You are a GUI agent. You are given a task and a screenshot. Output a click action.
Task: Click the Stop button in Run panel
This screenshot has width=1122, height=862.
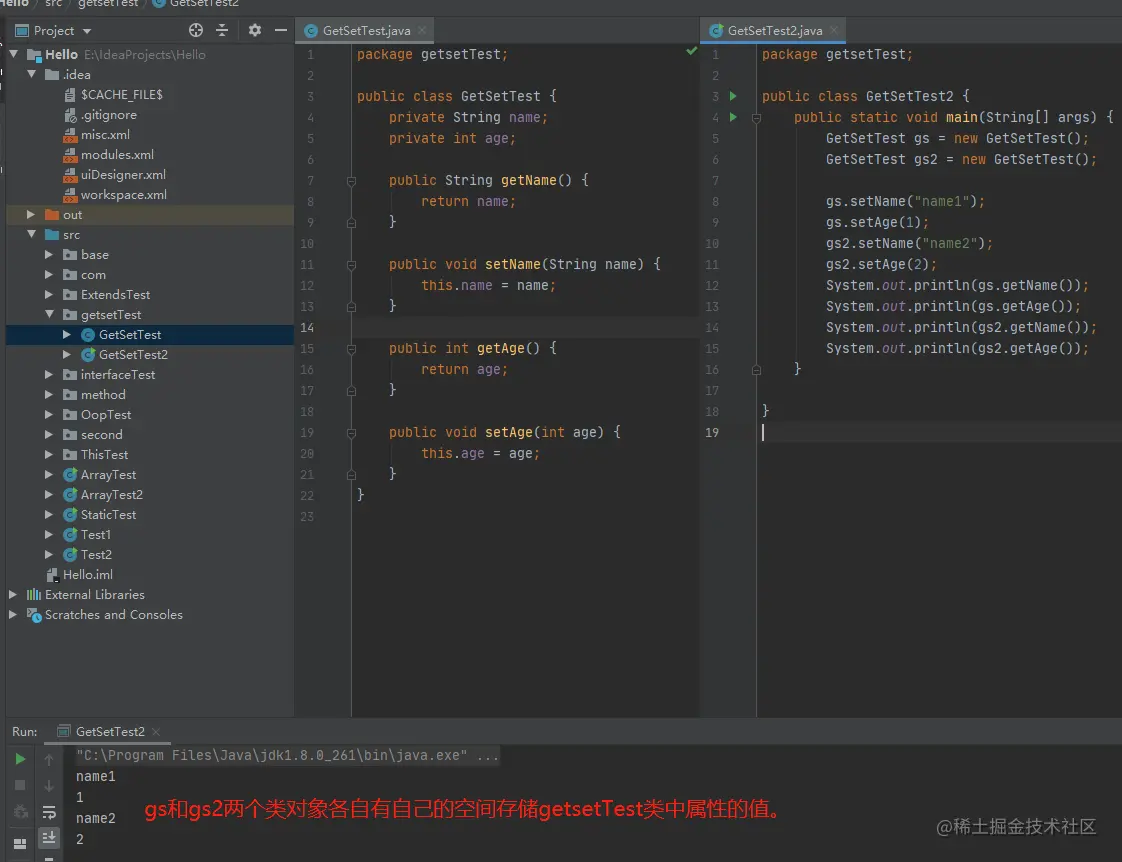[20, 785]
